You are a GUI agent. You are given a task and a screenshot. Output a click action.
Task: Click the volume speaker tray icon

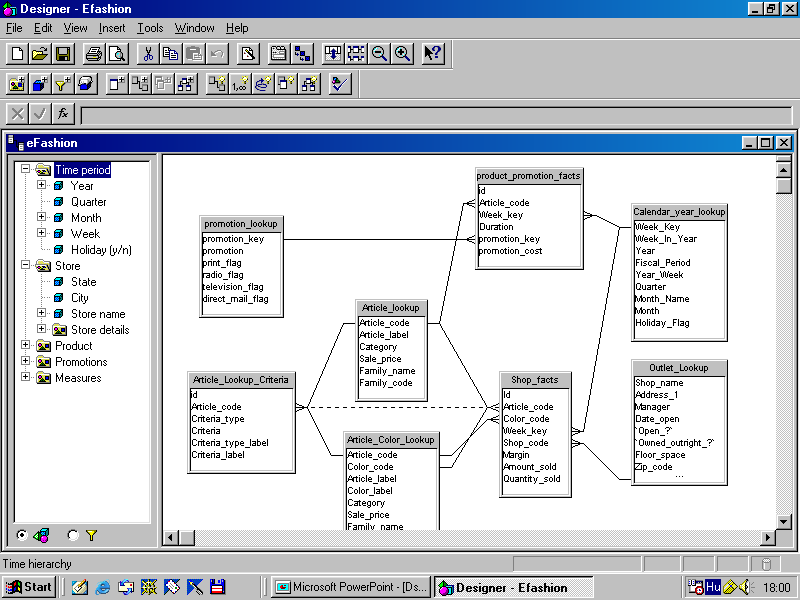tap(745, 587)
